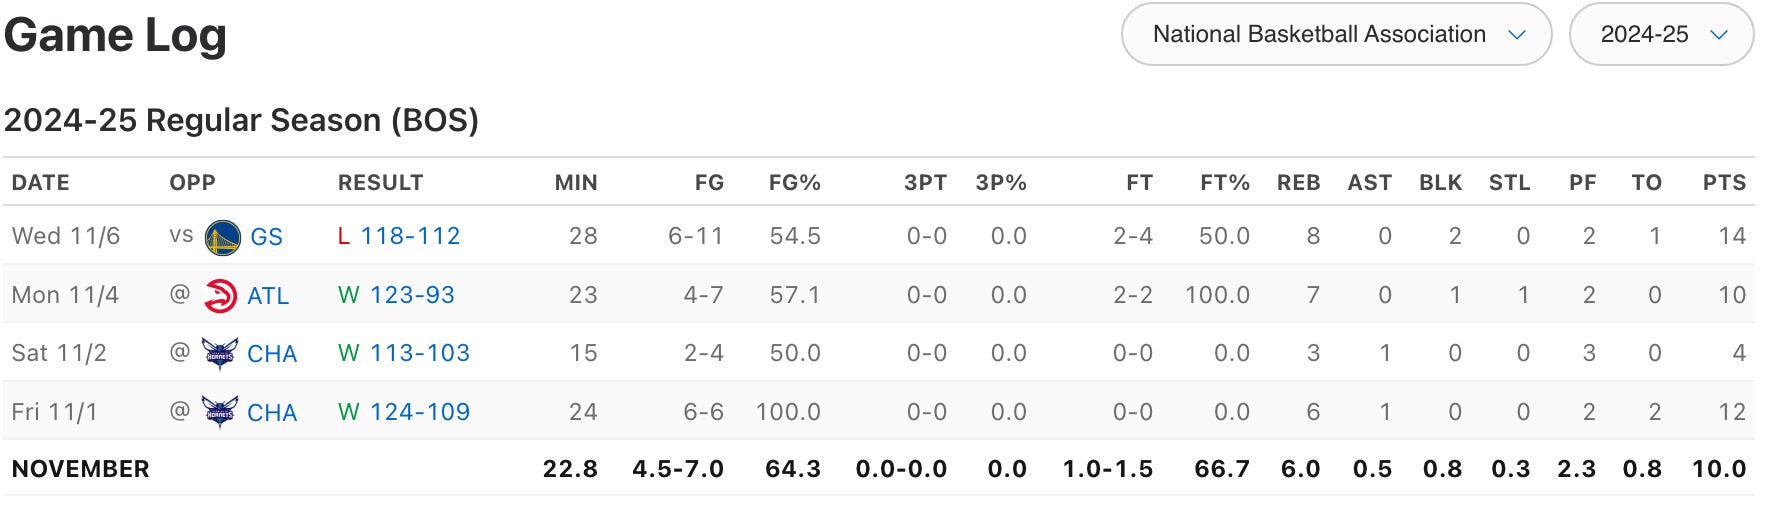The image size is (1776, 508).
Task: Open the 118-112 game result link
Action: [410, 236]
